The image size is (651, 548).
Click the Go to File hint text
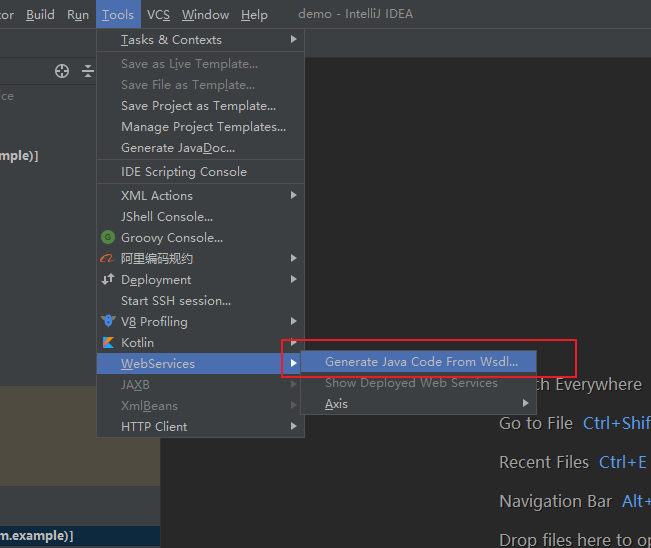536,423
